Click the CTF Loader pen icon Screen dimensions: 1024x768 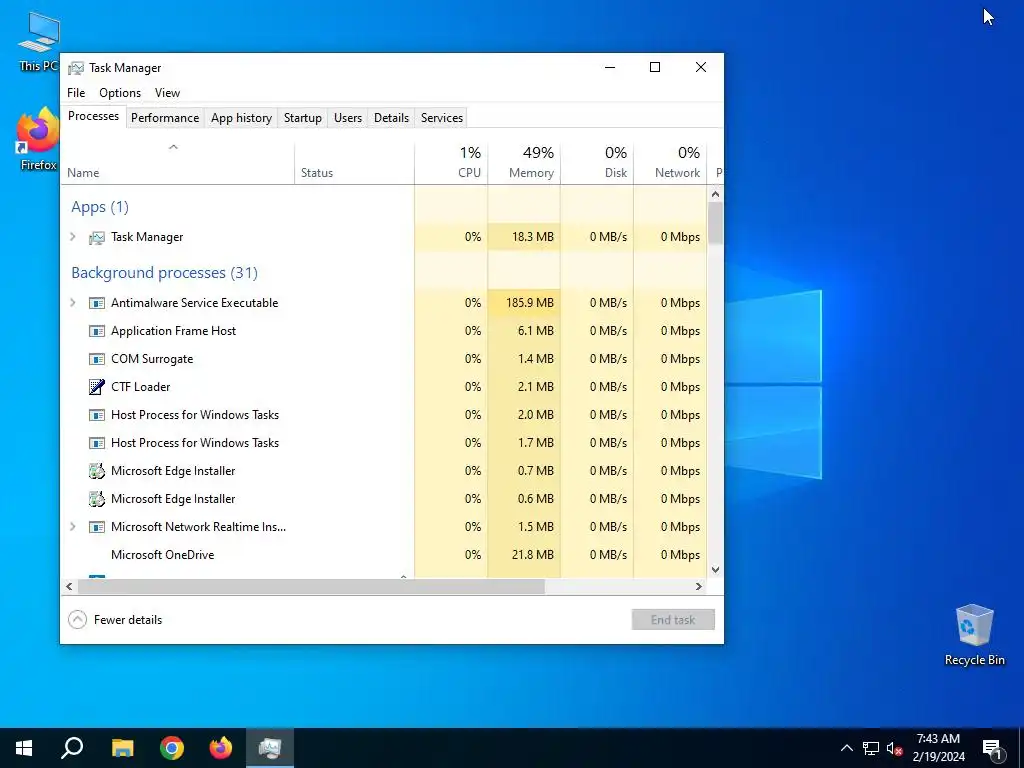tap(97, 387)
